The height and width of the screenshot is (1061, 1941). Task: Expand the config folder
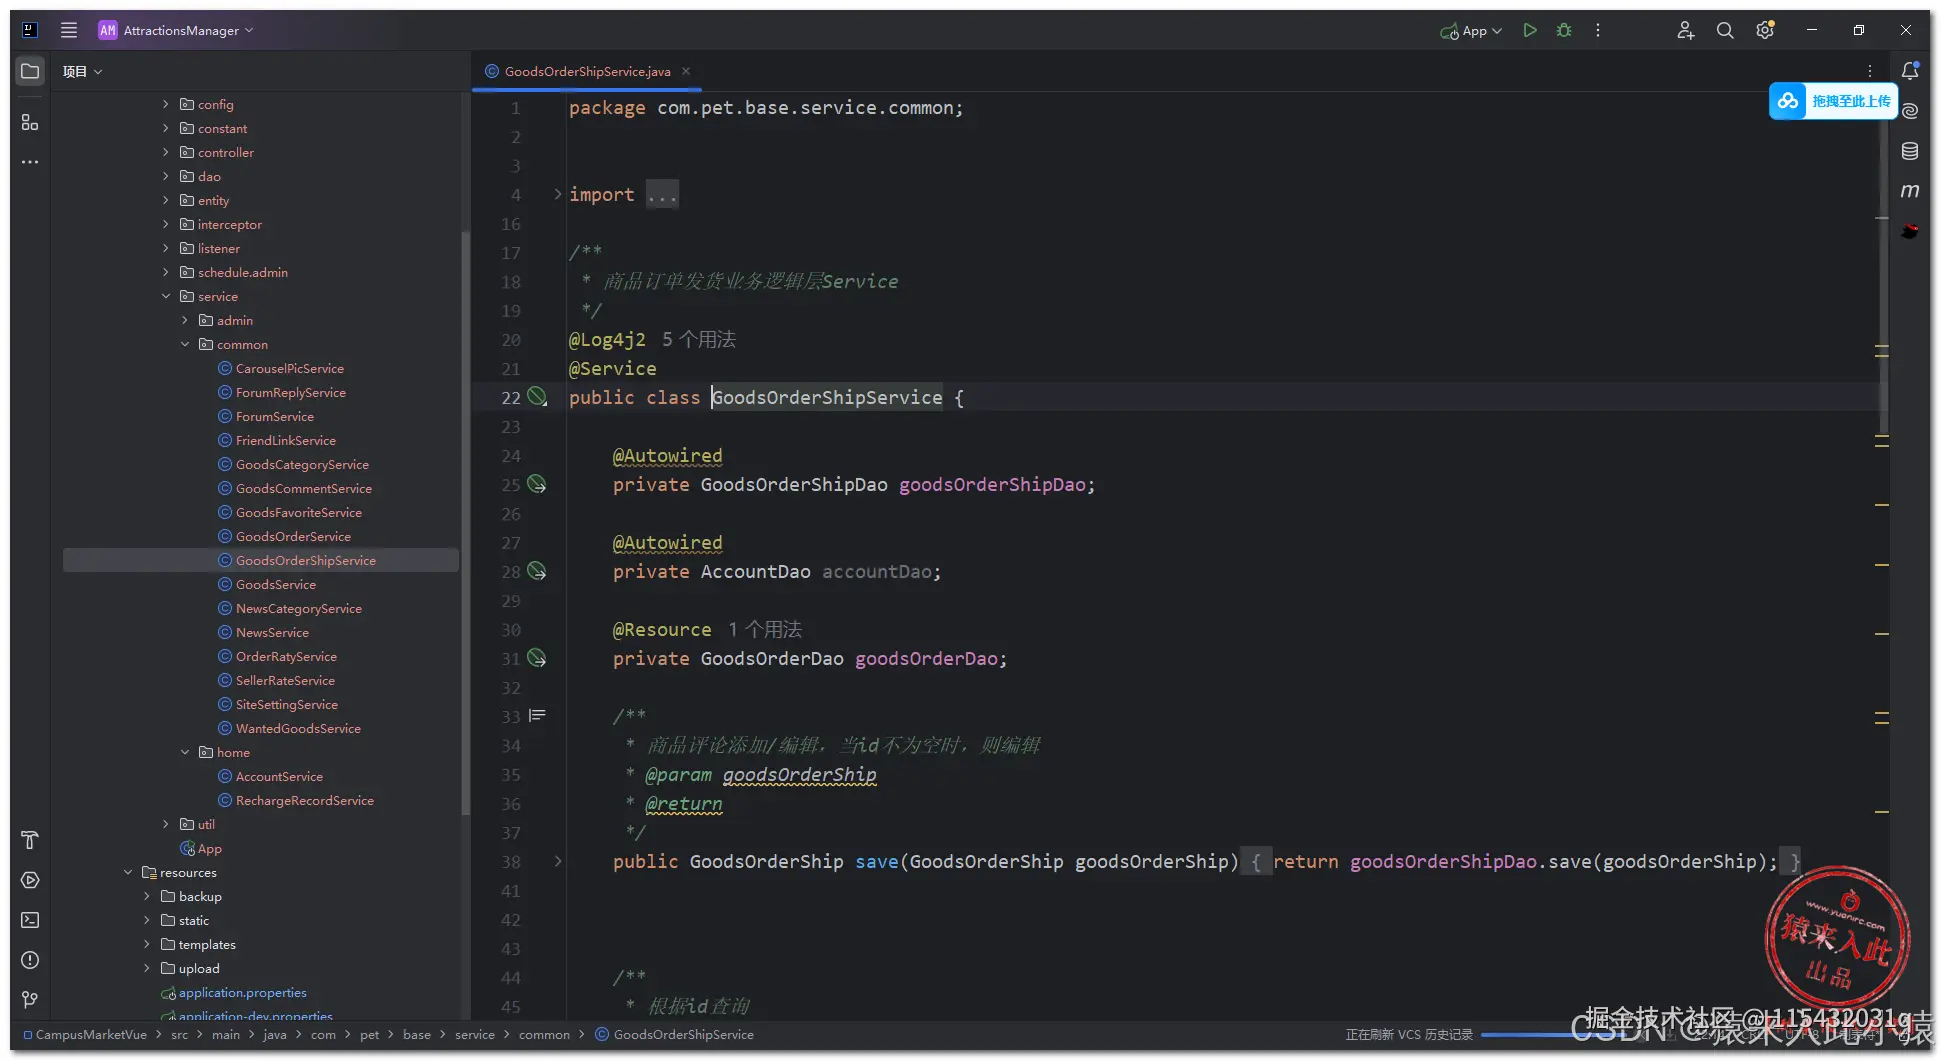(166, 104)
